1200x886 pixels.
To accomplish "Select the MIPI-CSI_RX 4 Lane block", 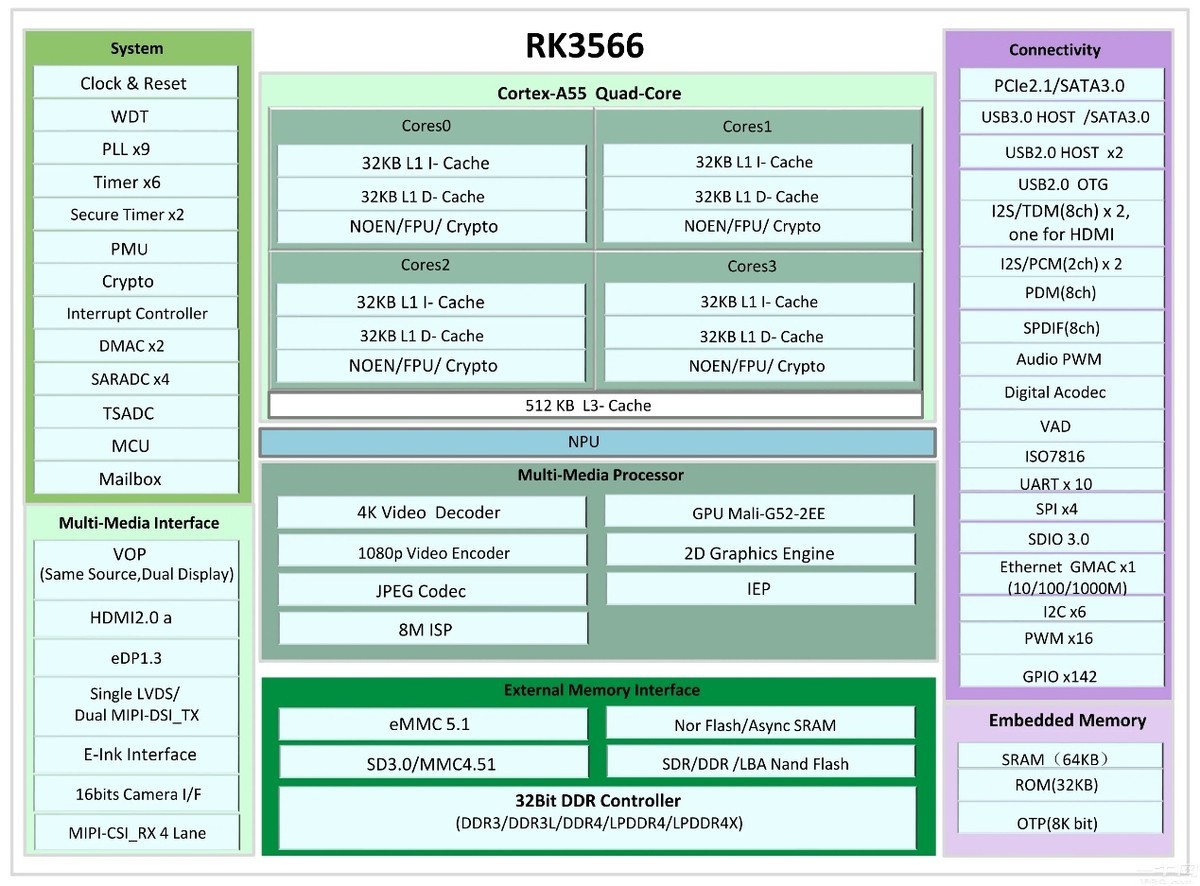I will coord(136,832).
